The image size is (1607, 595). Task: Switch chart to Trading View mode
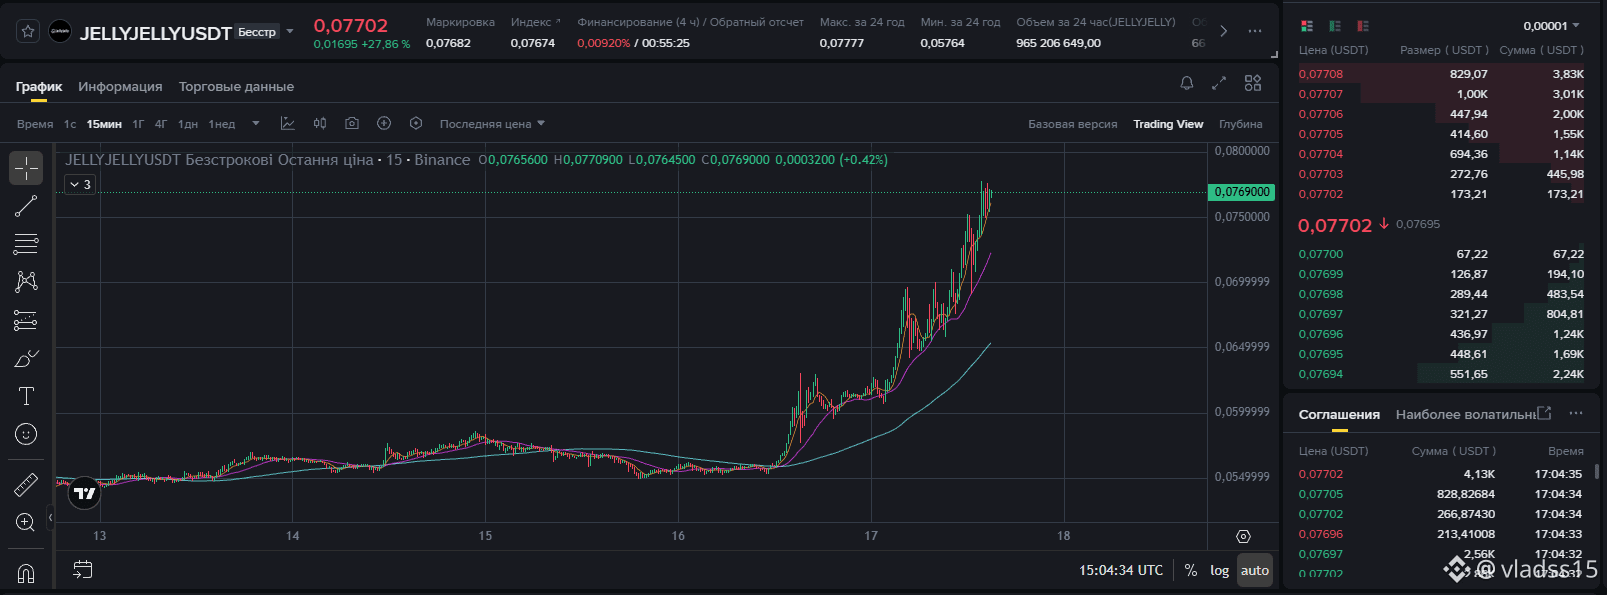pyautogui.click(x=1168, y=124)
